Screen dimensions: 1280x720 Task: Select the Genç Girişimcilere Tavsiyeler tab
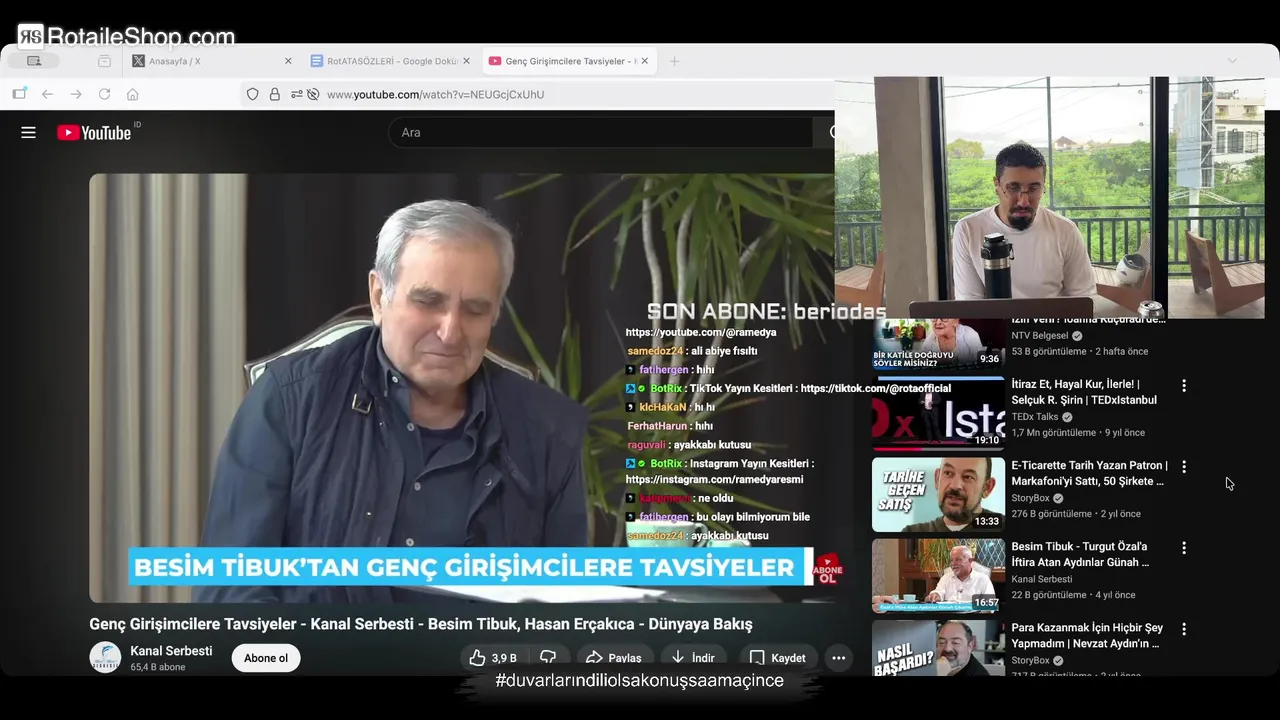[x=571, y=61]
